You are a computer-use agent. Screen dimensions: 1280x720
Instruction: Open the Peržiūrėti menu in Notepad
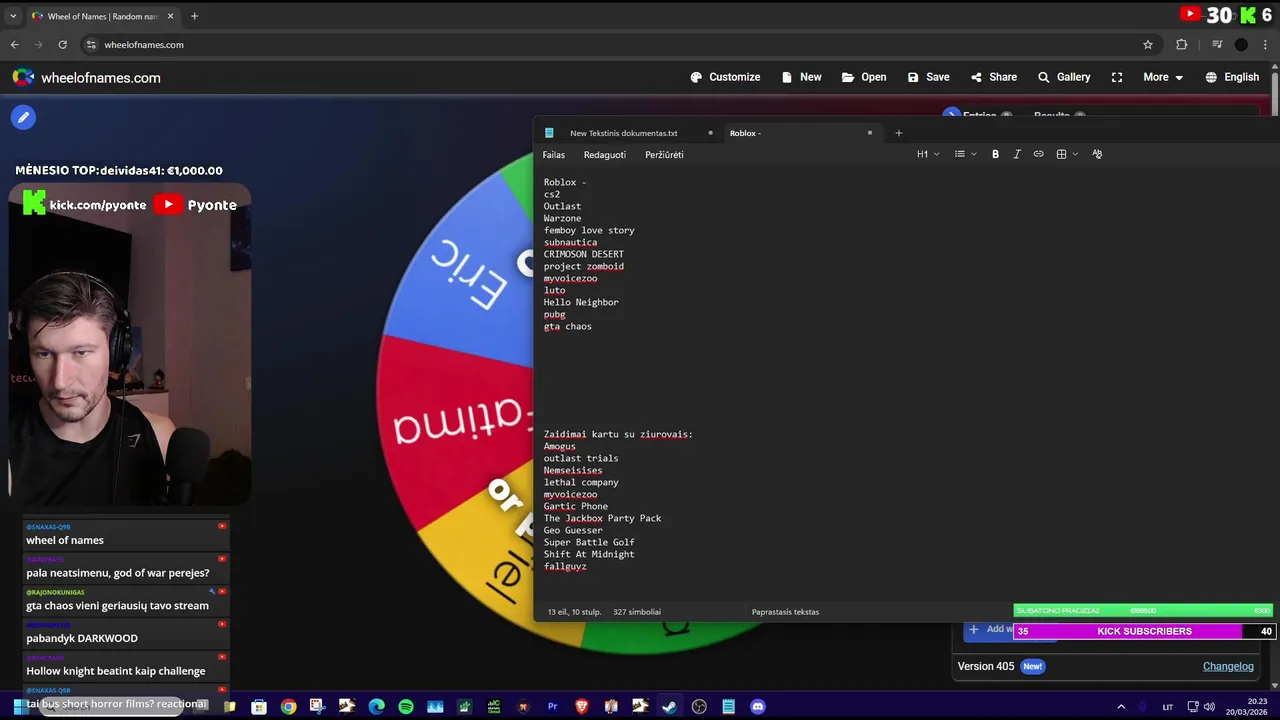click(664, 155)
